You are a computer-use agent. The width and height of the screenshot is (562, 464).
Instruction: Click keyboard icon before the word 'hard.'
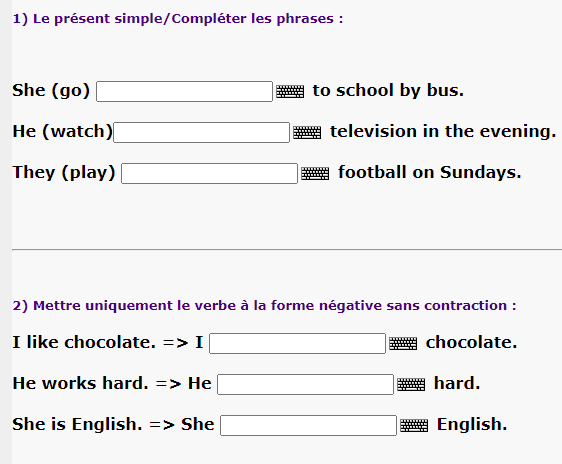[x=411, y=384]
